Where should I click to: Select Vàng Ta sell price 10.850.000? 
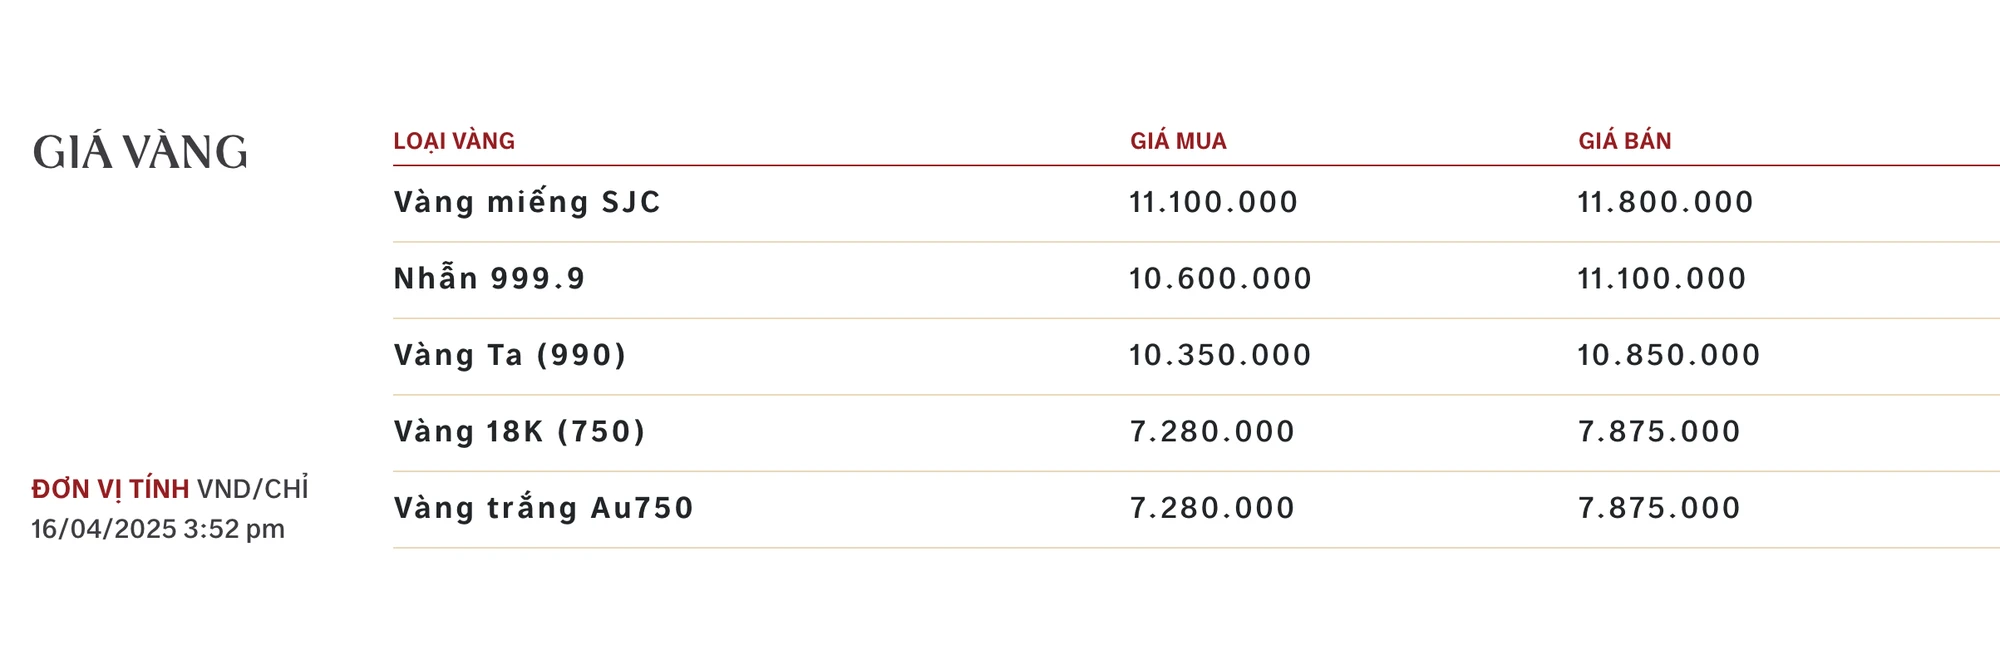[x=1668, y=355]
